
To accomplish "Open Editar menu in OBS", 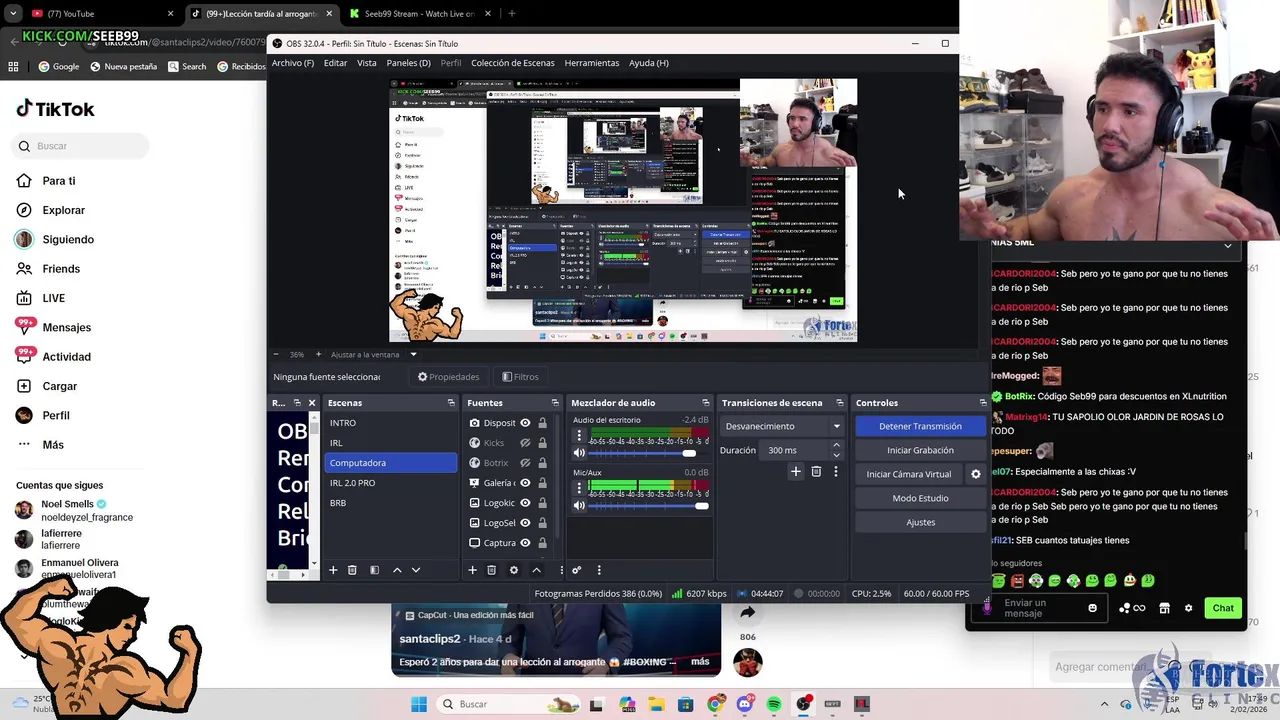I will [335, 63].
